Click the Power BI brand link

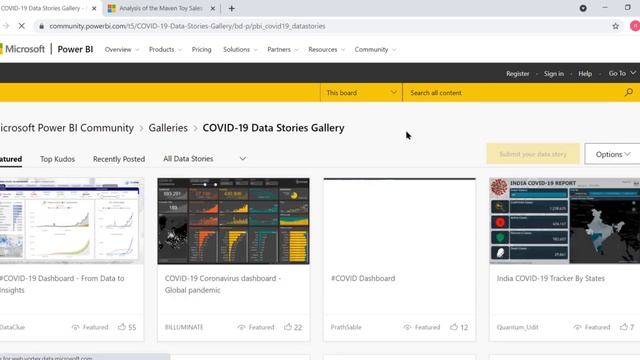(75, 49)
